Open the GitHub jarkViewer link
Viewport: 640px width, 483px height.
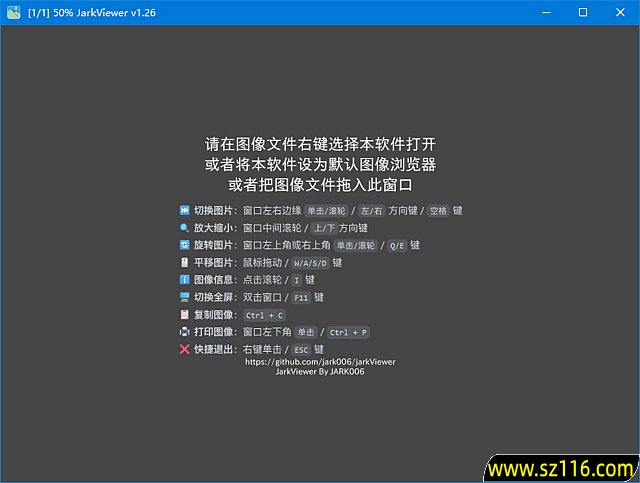pyautogui.click(x=320, y=362)
